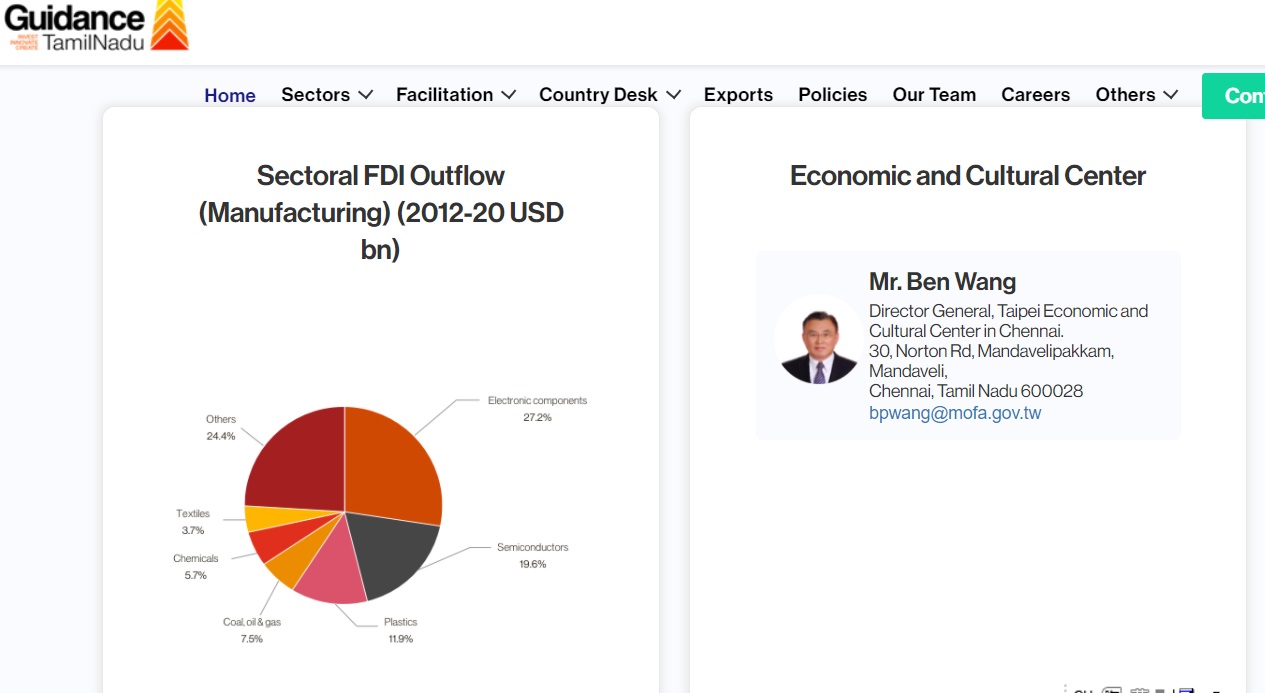The image size is (1265, 693).
Task: Open the Others dropdown menu
Action: (x=1137, y=95)
